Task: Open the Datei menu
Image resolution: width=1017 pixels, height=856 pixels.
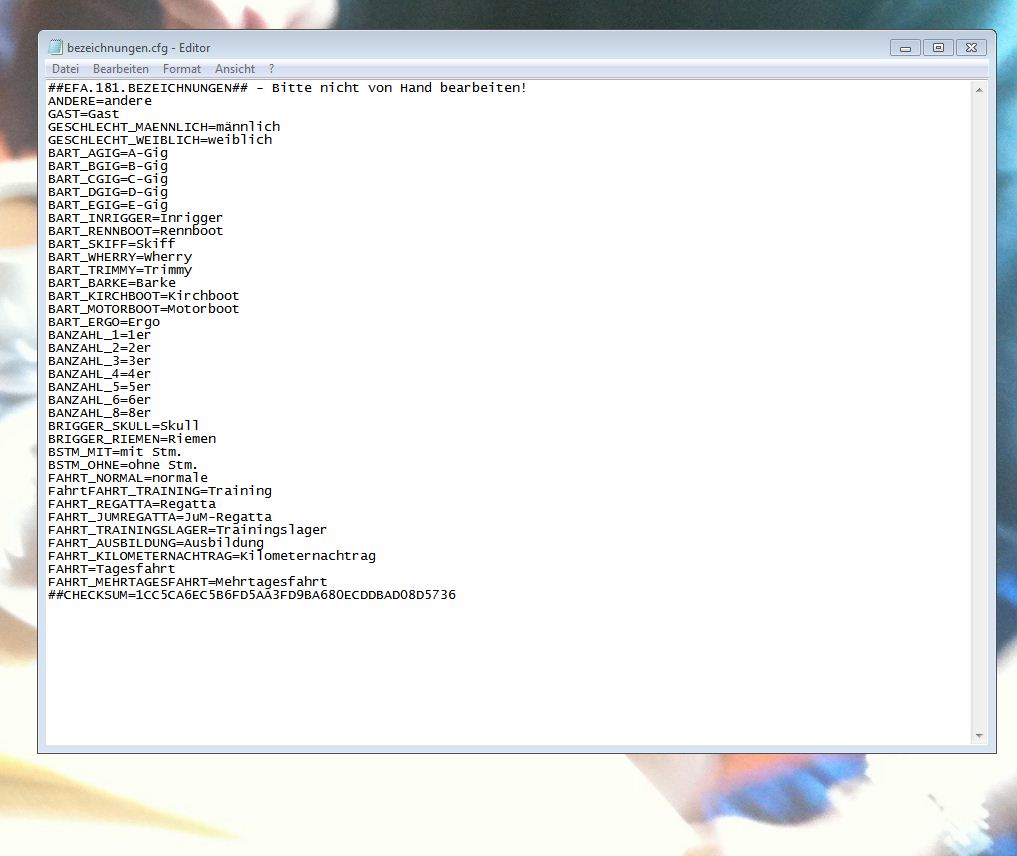Action: pos(65,69)
